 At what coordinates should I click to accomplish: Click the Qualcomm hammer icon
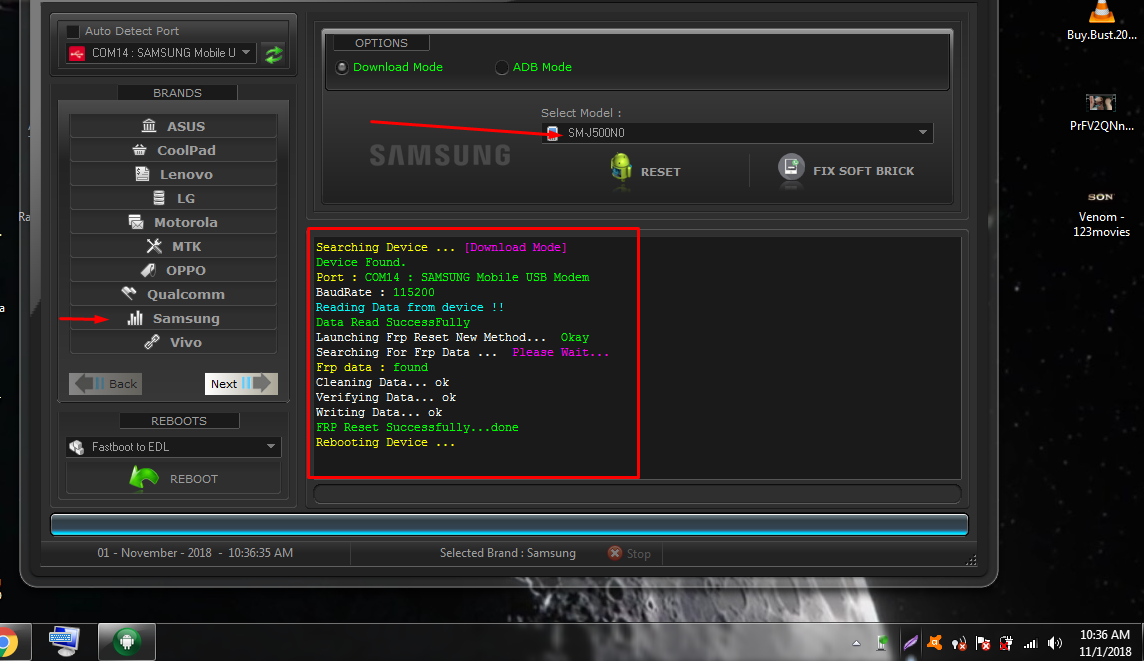[x=129, y=293]
